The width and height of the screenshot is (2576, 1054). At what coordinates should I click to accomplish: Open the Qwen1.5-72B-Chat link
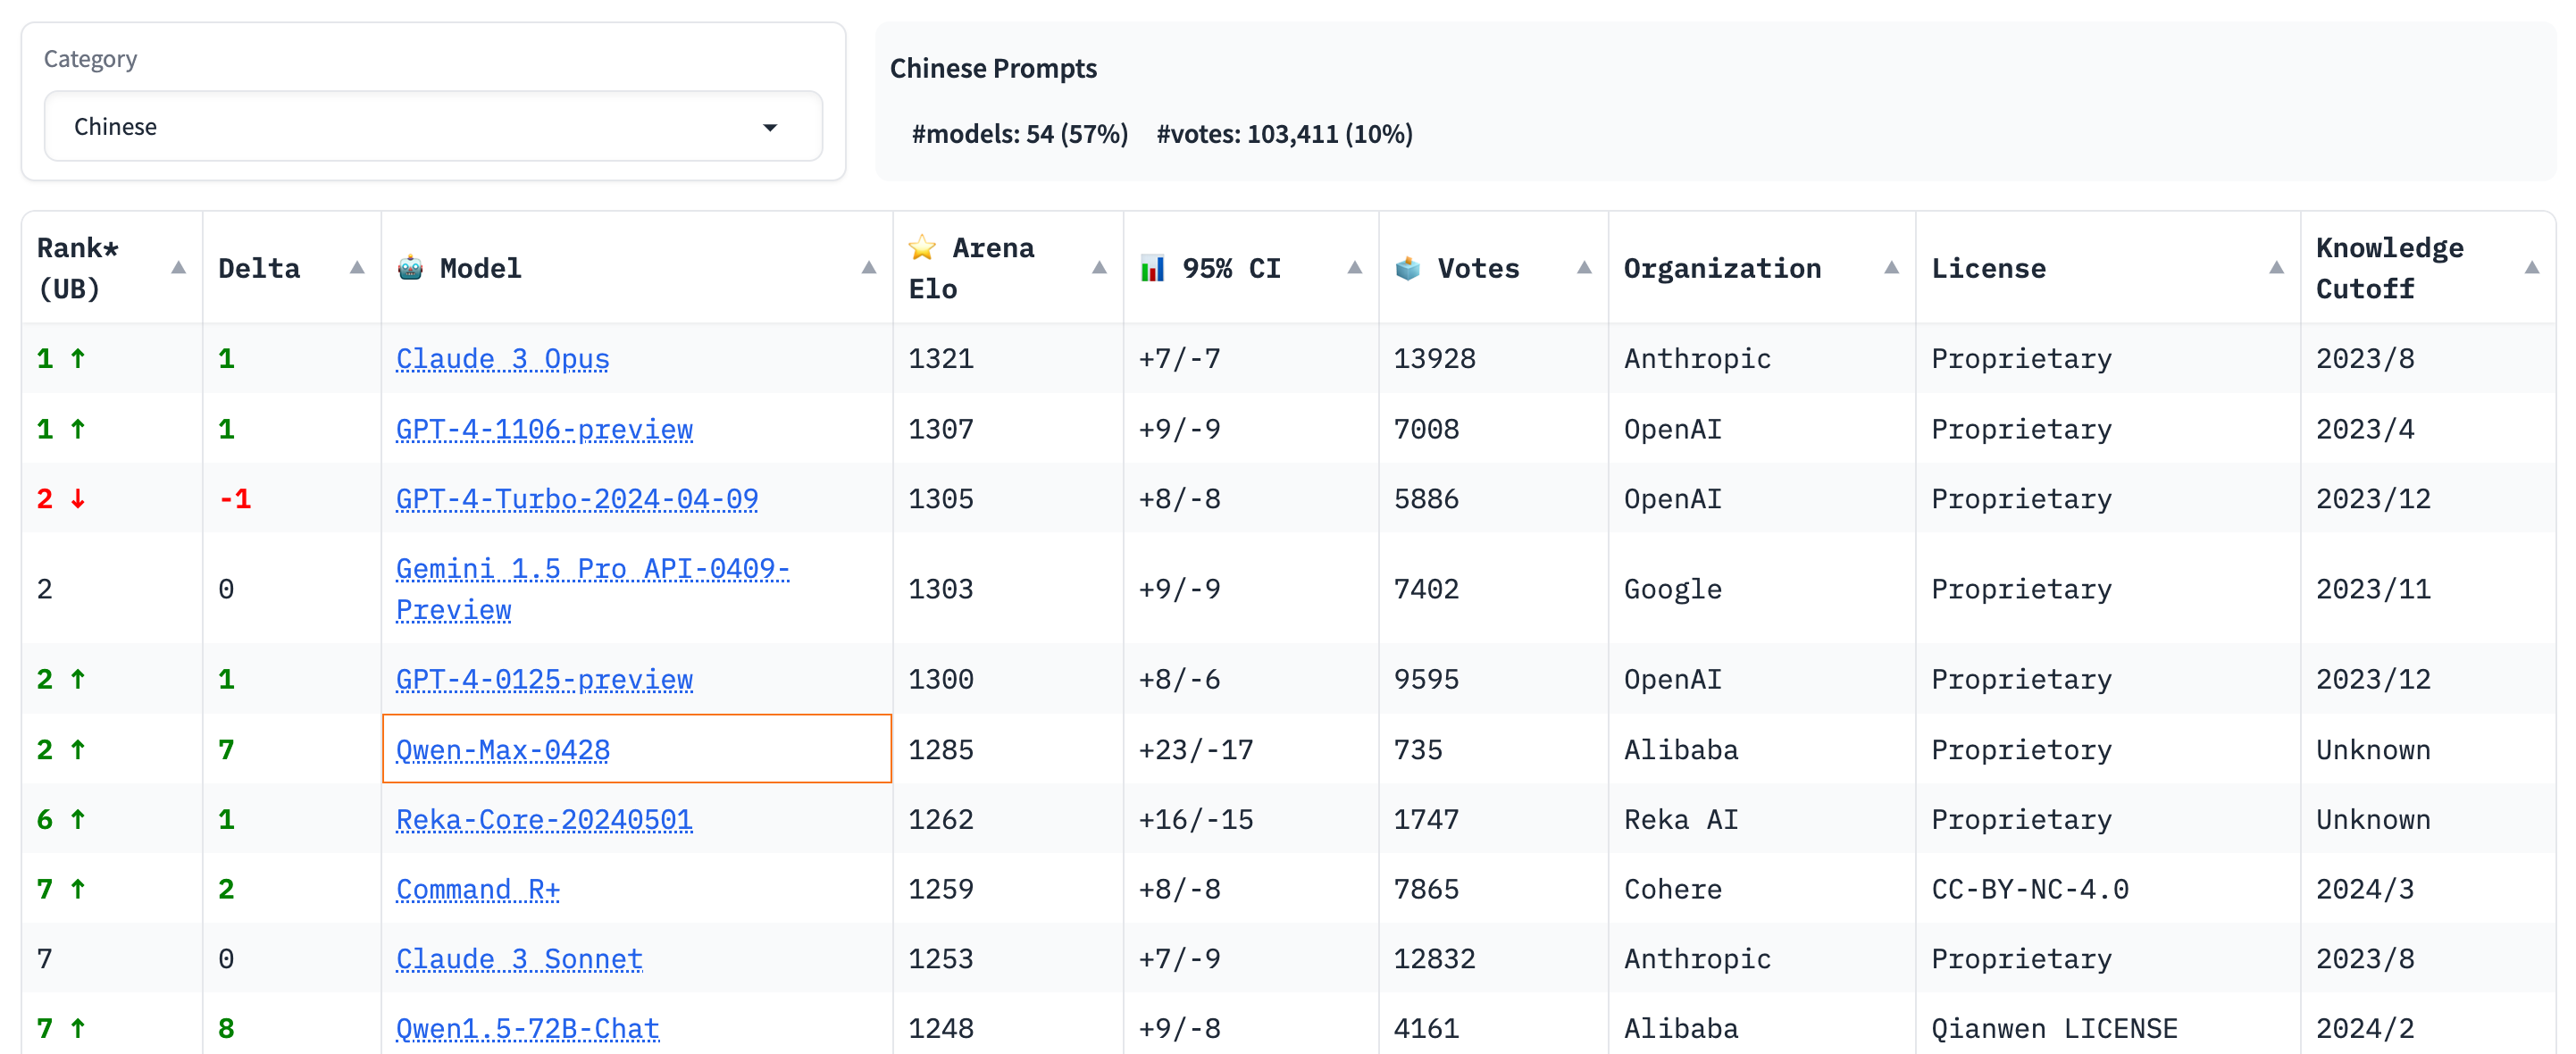[528, 1028]
